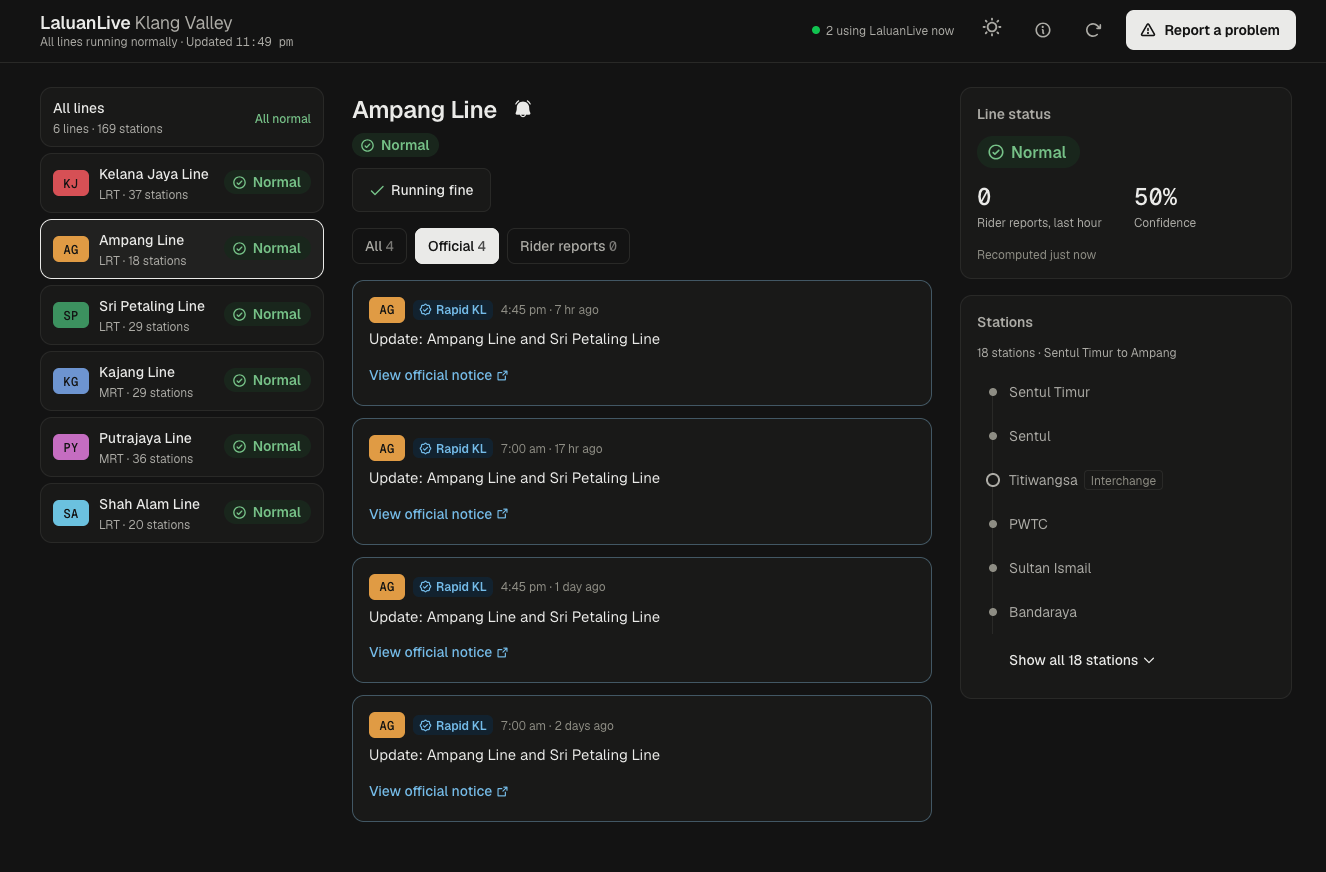The height and width of the screenshot is (872, 1326).
Task: Click the Titiwangsa interchange circle marker
Action: 993,480
